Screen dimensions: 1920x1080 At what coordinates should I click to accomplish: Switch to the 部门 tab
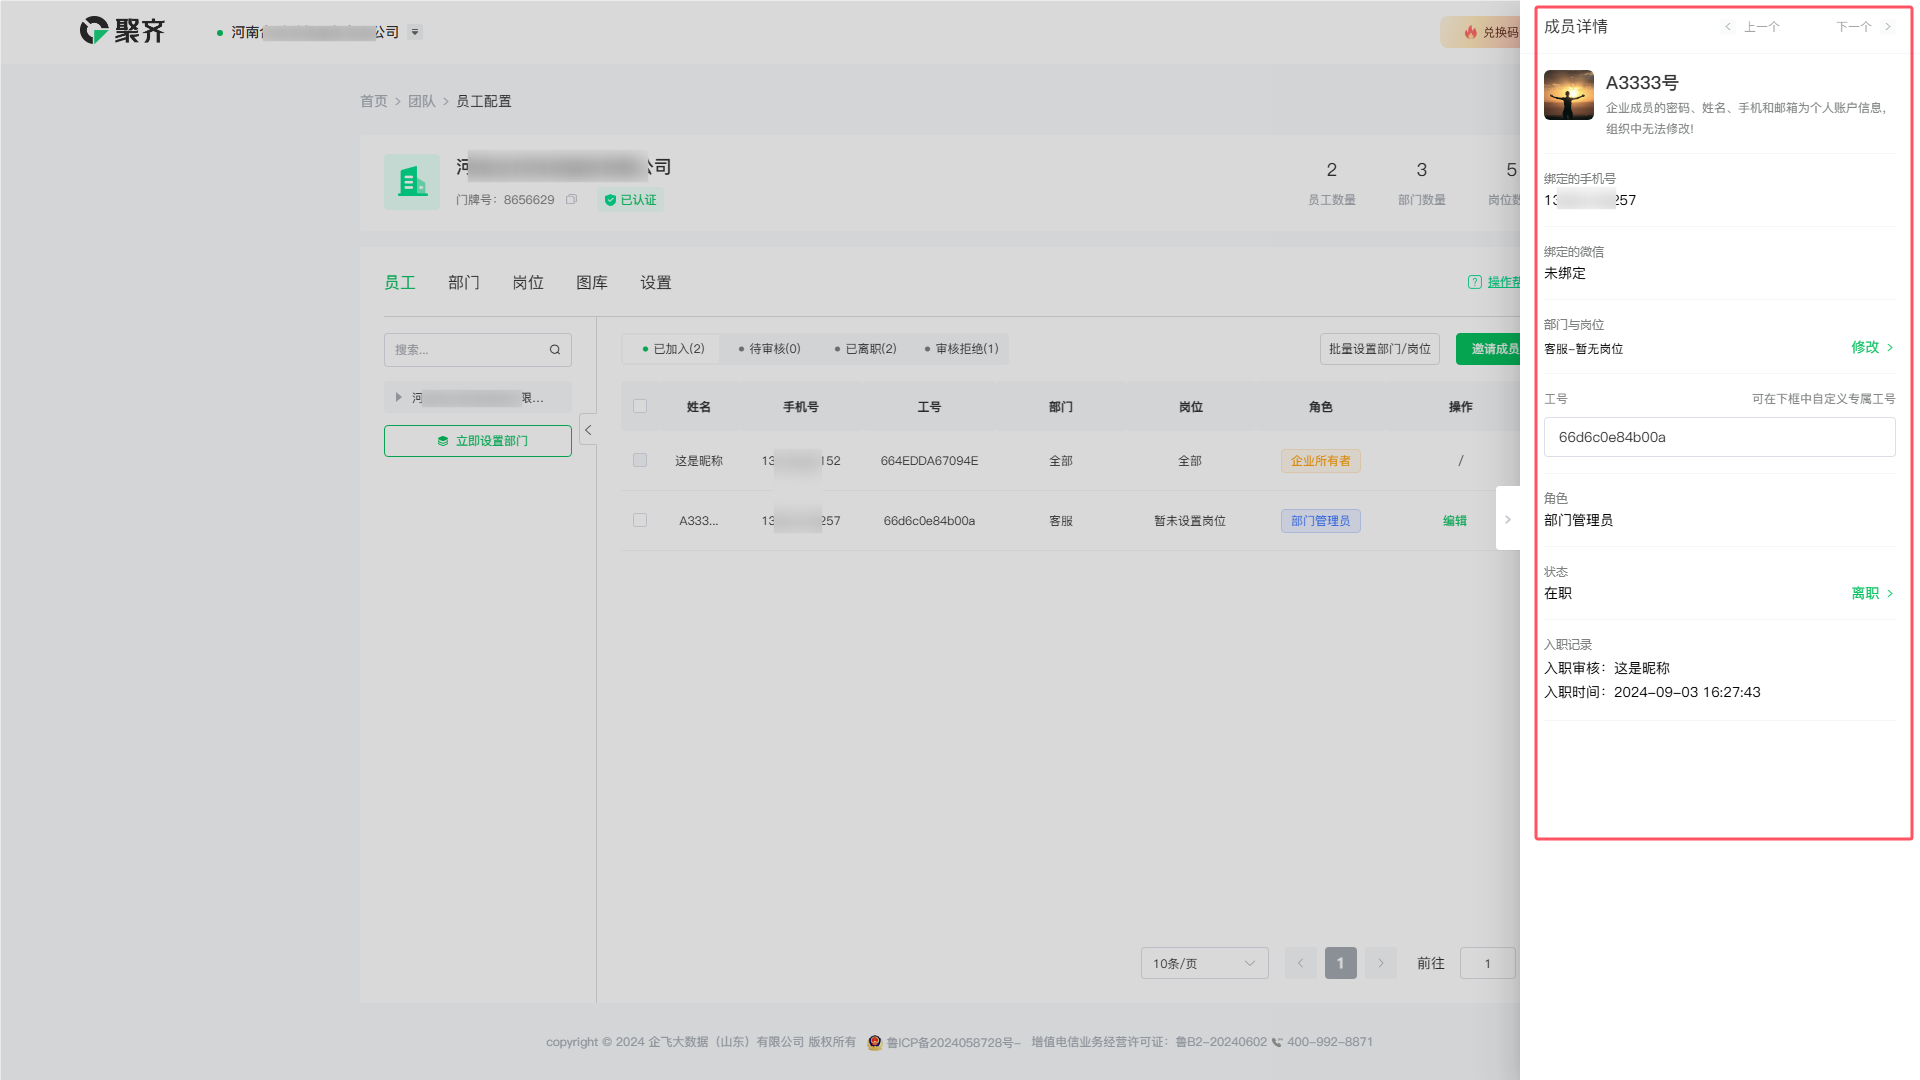pyautogui.click(x=464, y=283)
